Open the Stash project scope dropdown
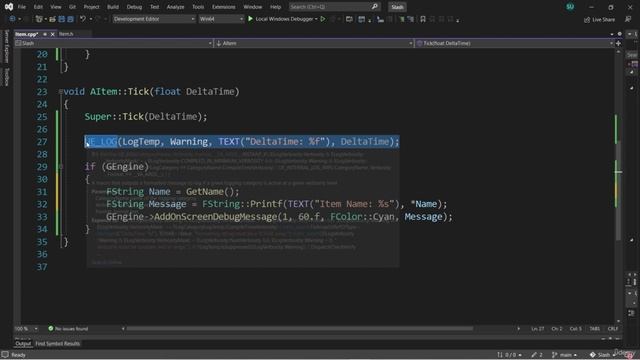Viewport: 640px width, 360px height. click(113, 43)
